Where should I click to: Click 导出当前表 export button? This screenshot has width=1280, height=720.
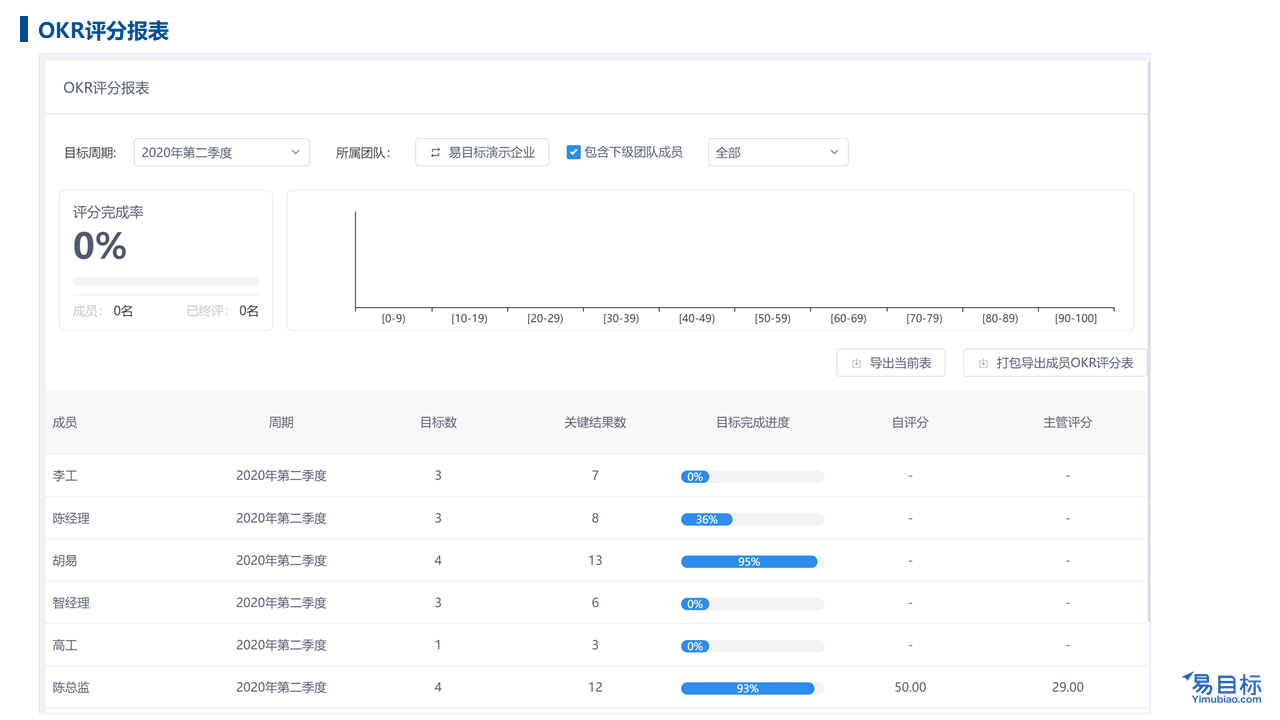pos(891,363)
